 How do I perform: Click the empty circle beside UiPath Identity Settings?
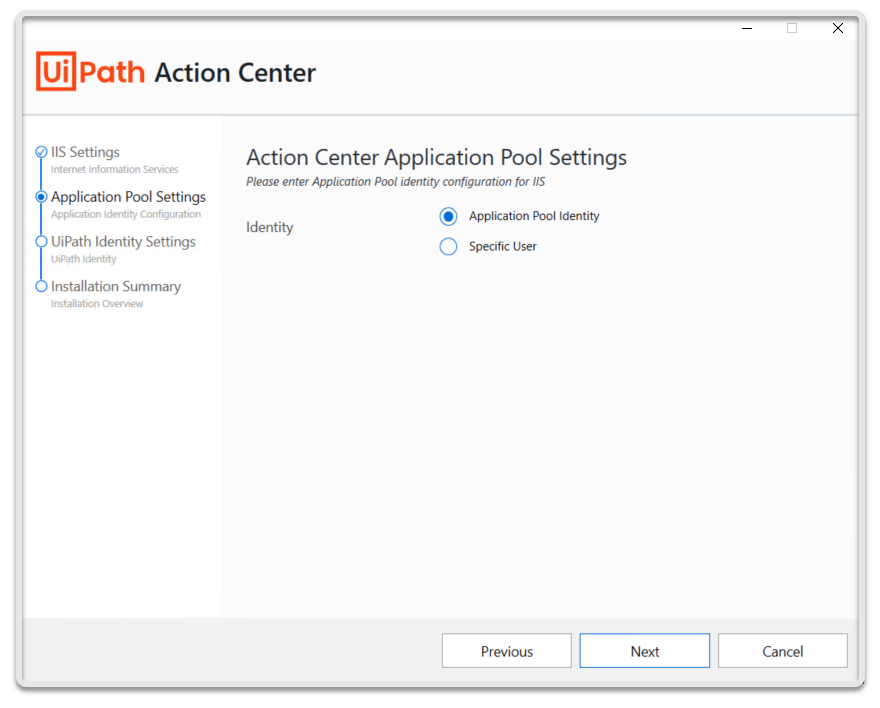[41, 241]
